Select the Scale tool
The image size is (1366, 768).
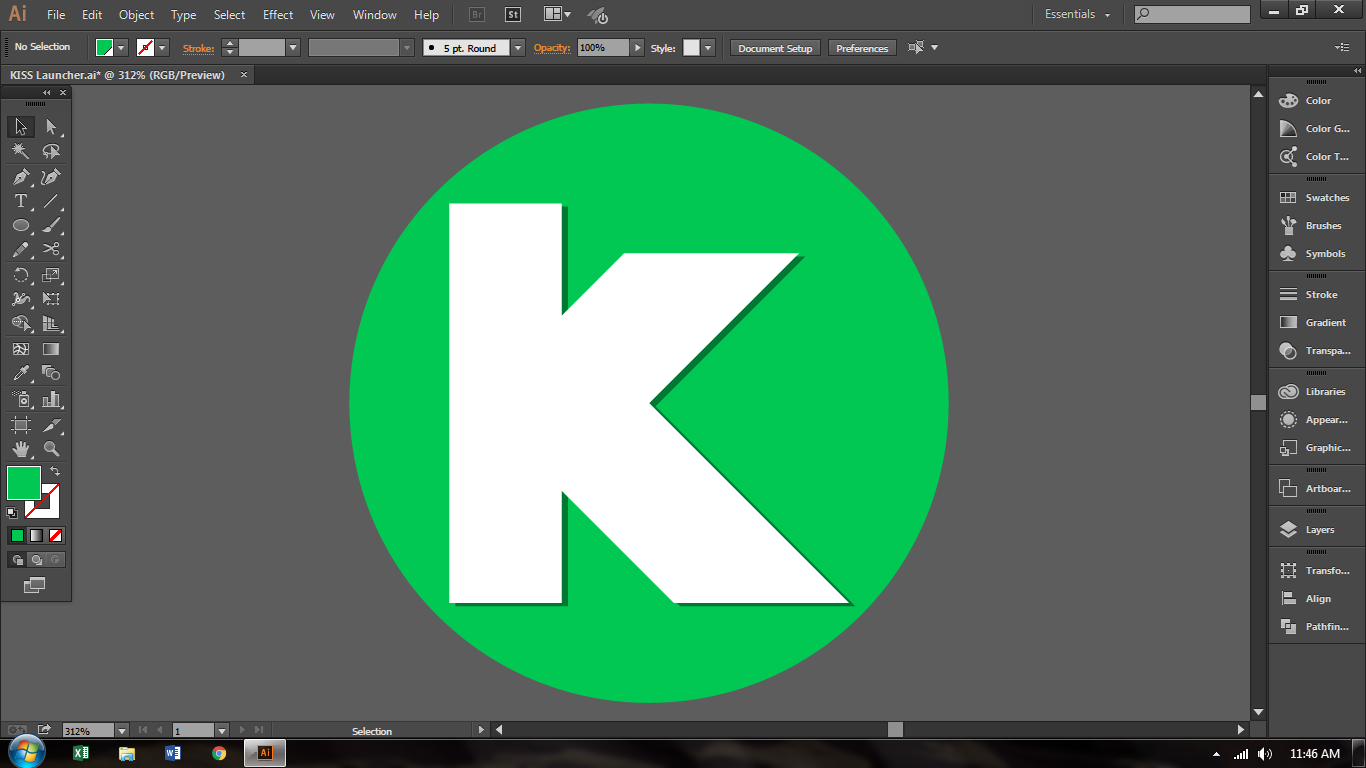click(x=51, y=275)
